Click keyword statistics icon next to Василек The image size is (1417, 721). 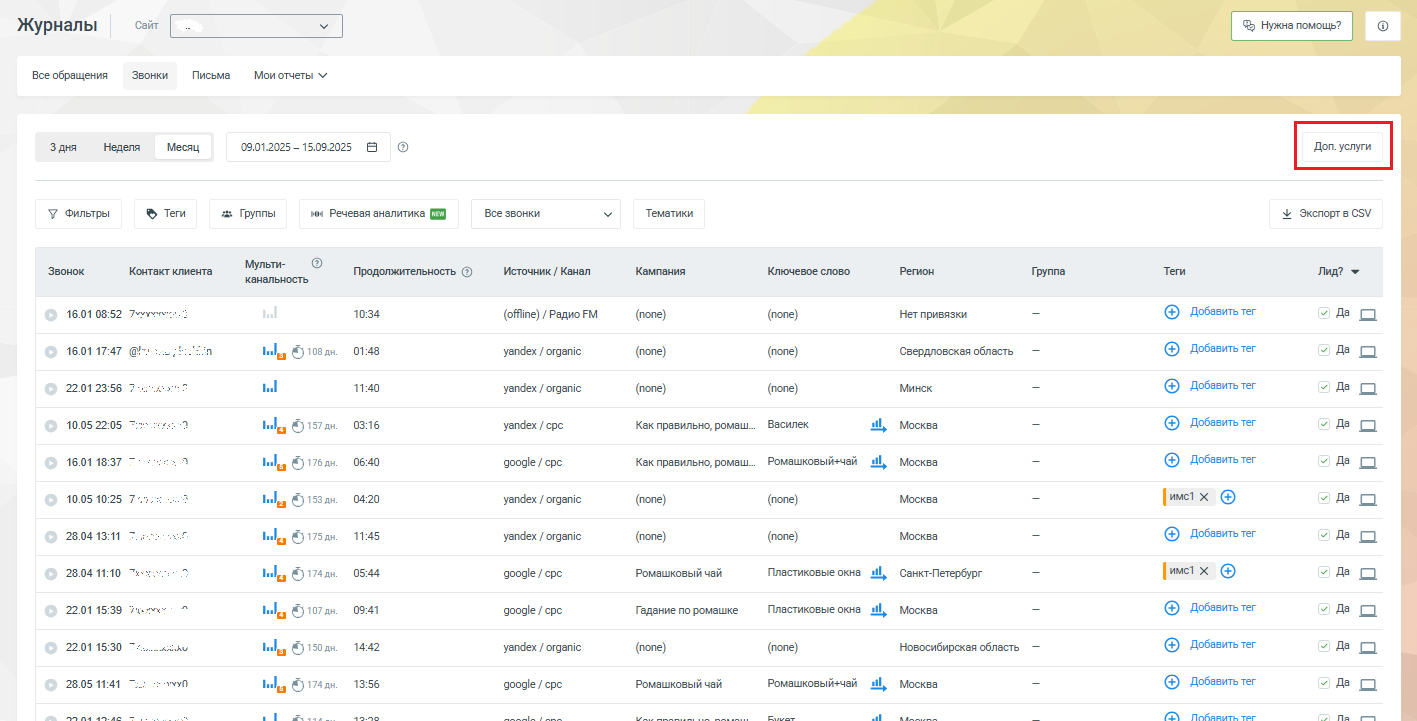(878, 425)
